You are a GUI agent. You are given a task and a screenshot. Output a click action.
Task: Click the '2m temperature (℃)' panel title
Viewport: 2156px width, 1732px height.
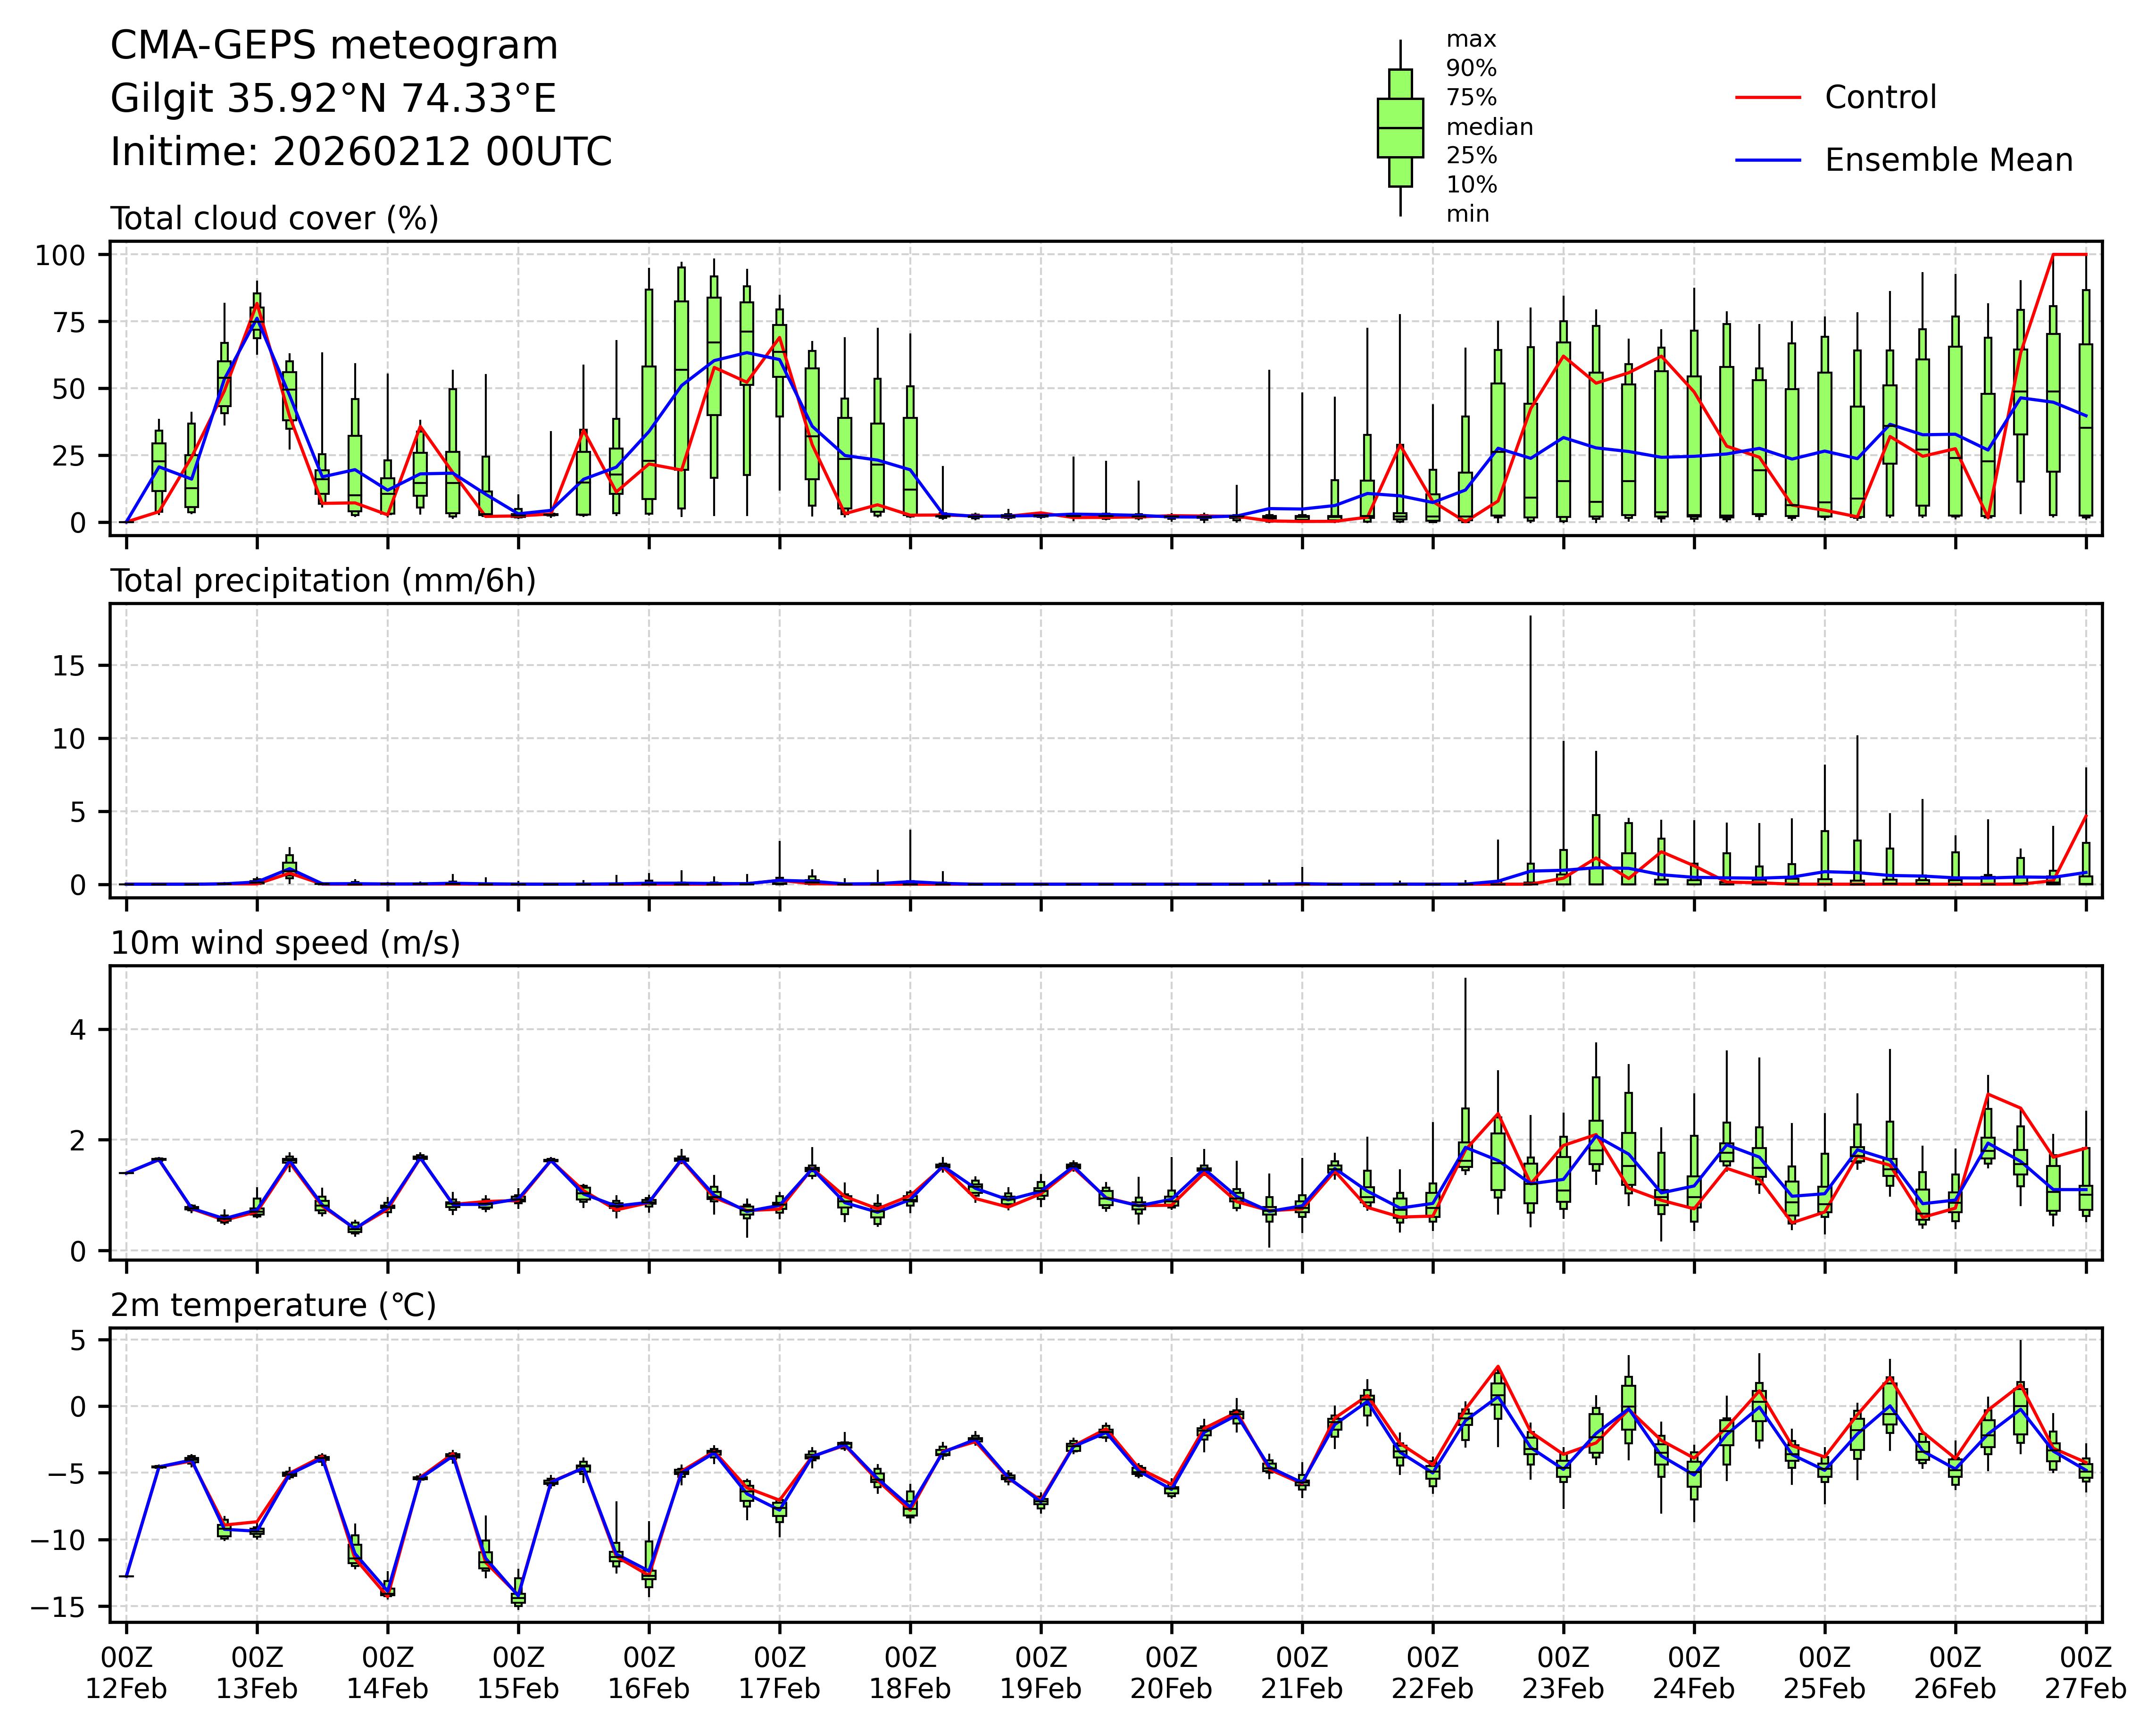[x=273, y=1305]
